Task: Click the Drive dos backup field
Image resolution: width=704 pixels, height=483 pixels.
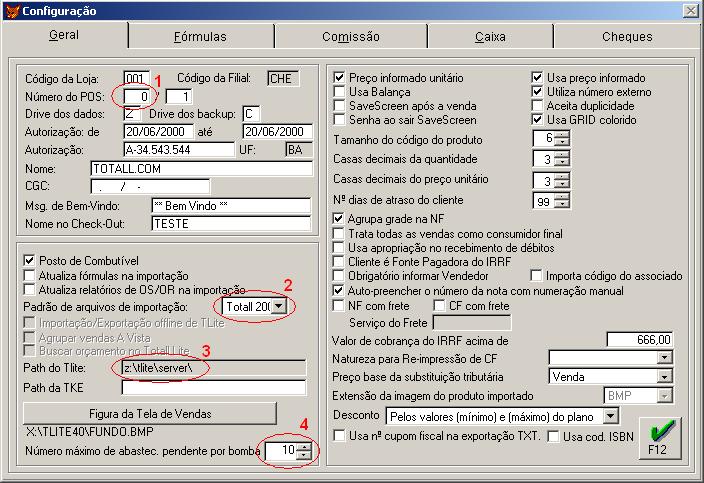Action: point(251,114)
